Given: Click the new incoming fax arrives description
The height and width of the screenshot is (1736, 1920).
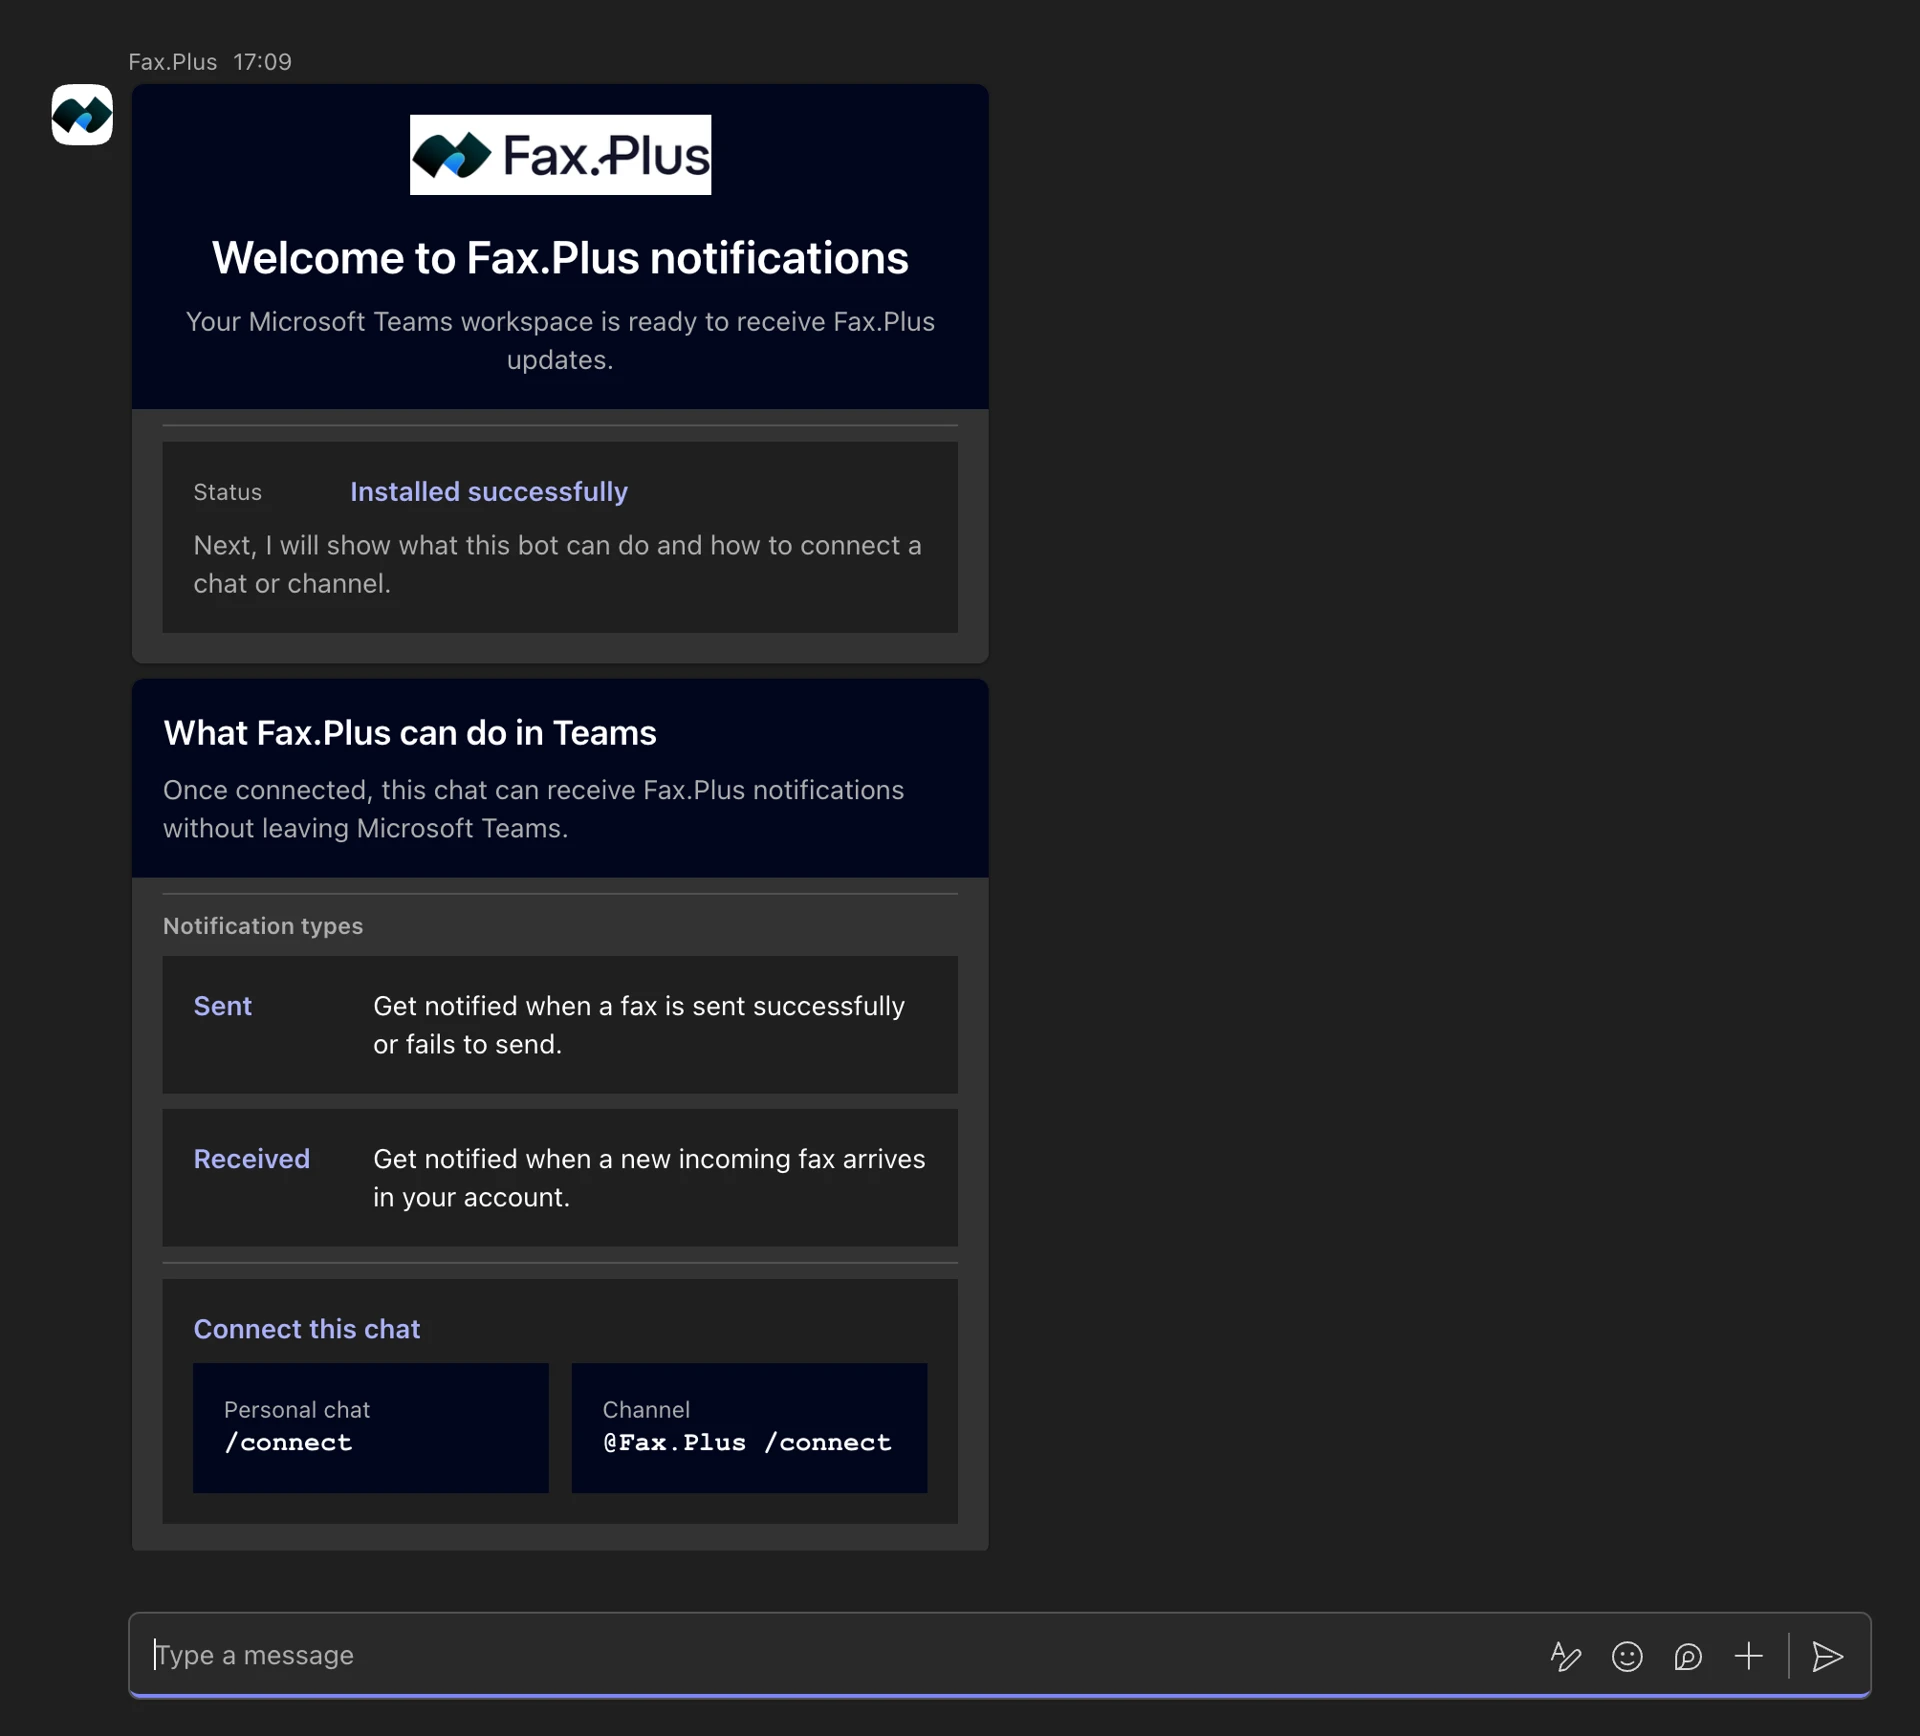Looking at the screenshot, I should (x=649, y=1178).
